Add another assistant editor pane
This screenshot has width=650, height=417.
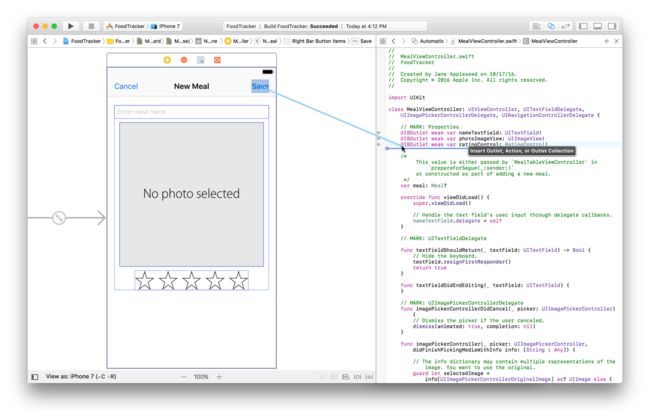(606, 41)
